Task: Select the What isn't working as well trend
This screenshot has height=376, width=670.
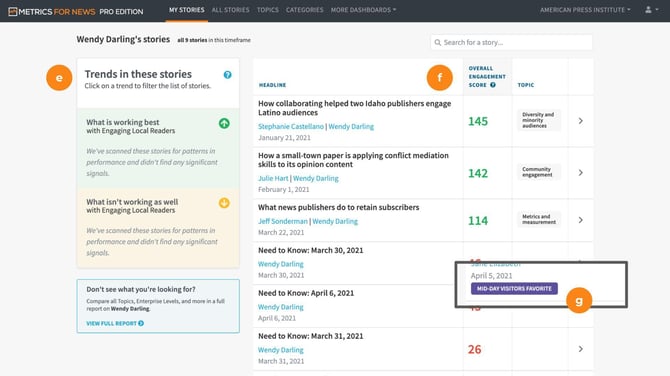Action: point(158,228)
